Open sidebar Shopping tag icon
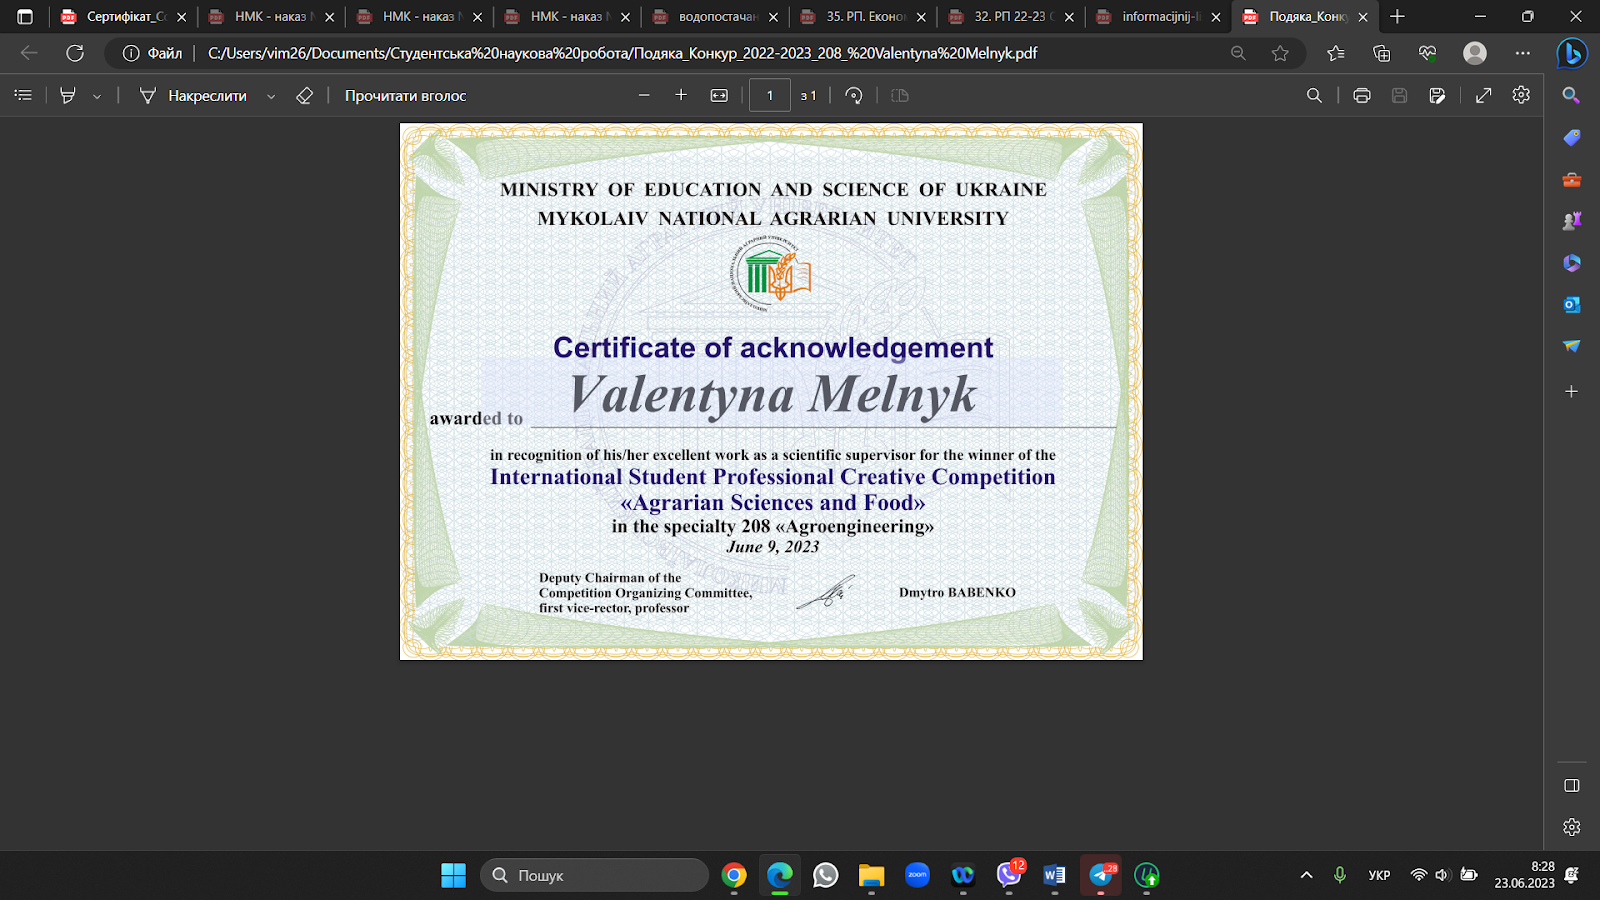The image size is (1600, 900). [1572, 137]
